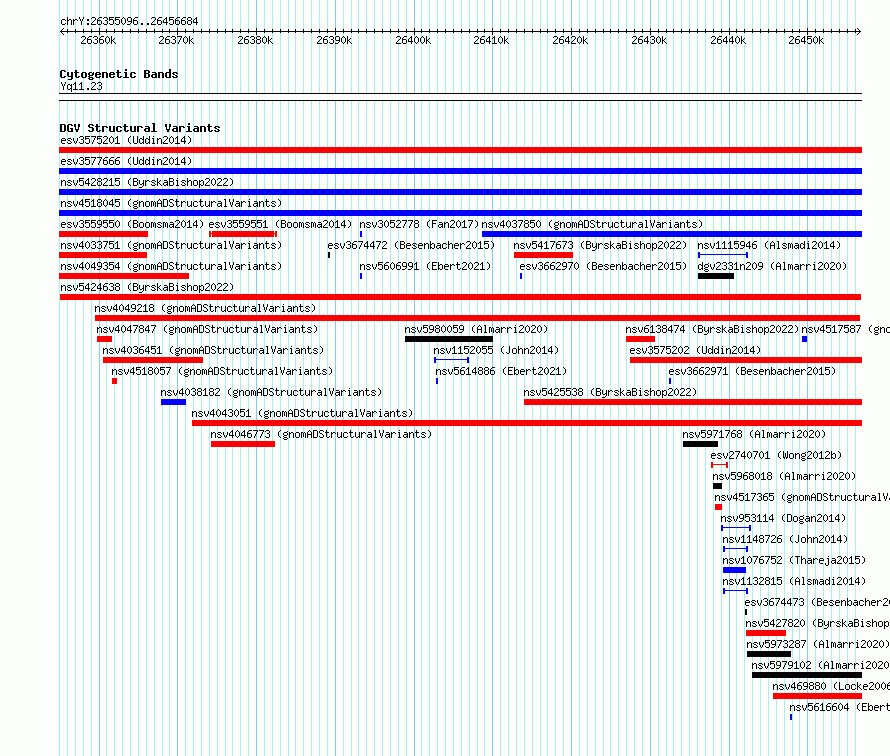Click nsv5425538 (ByrskaBishop2022) label
The width and height of the screenshot is (890, 756).
(x=610, y=392)
